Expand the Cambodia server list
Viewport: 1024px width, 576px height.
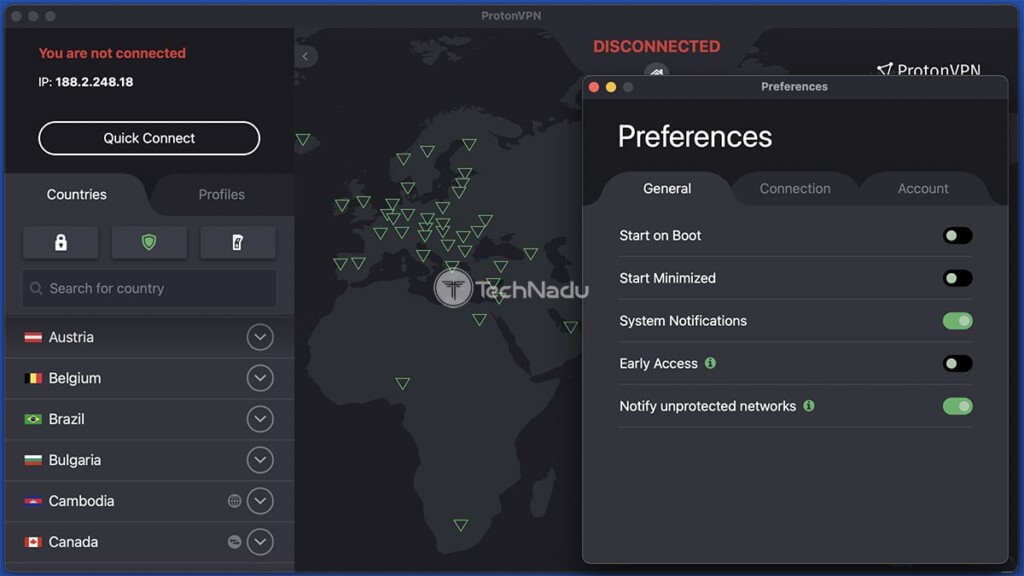point(260,501)
